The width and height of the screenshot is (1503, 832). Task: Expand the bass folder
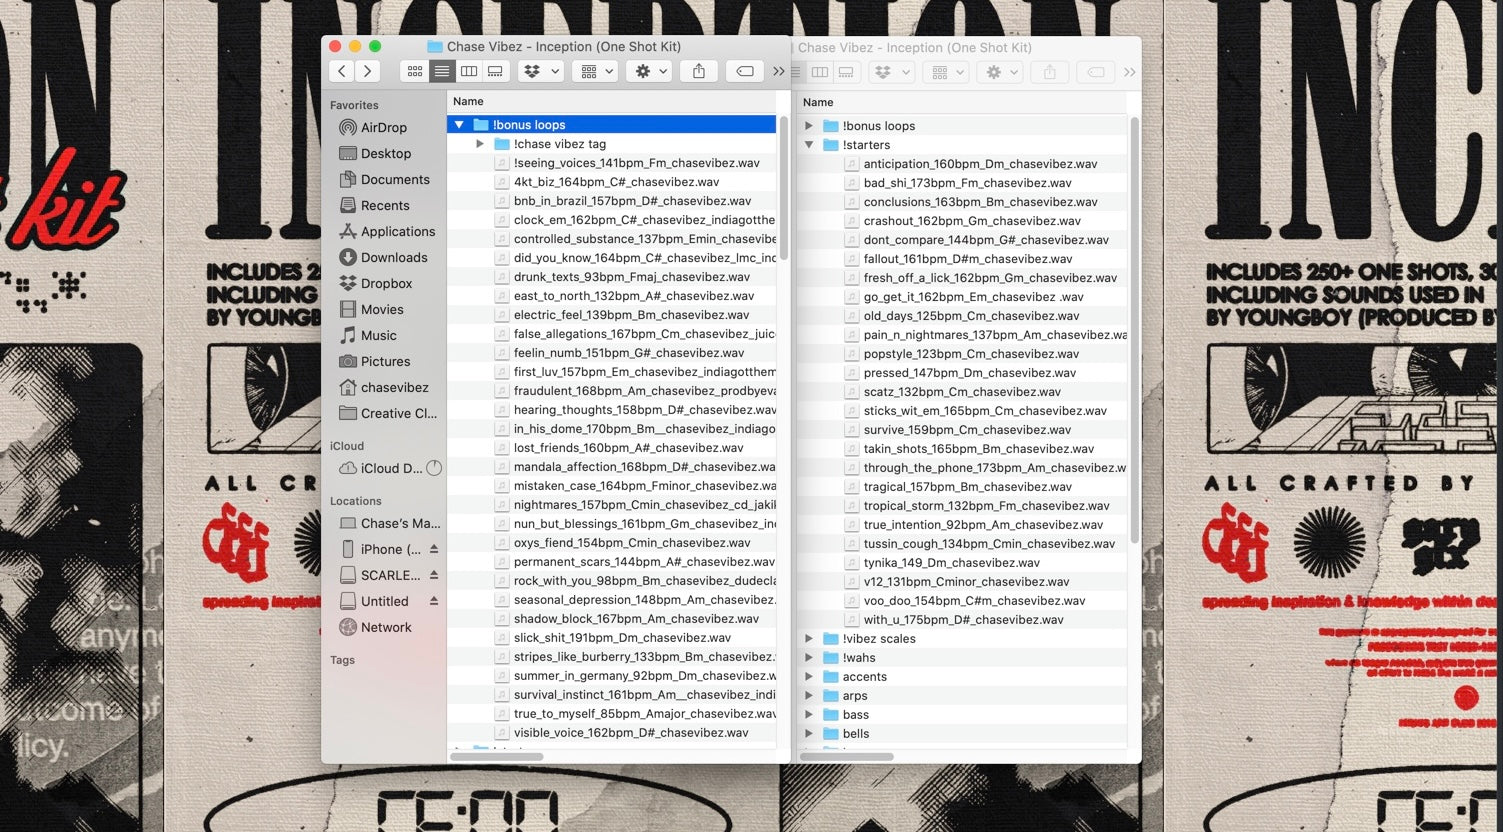pyautogui.click(x=809, y=715)
